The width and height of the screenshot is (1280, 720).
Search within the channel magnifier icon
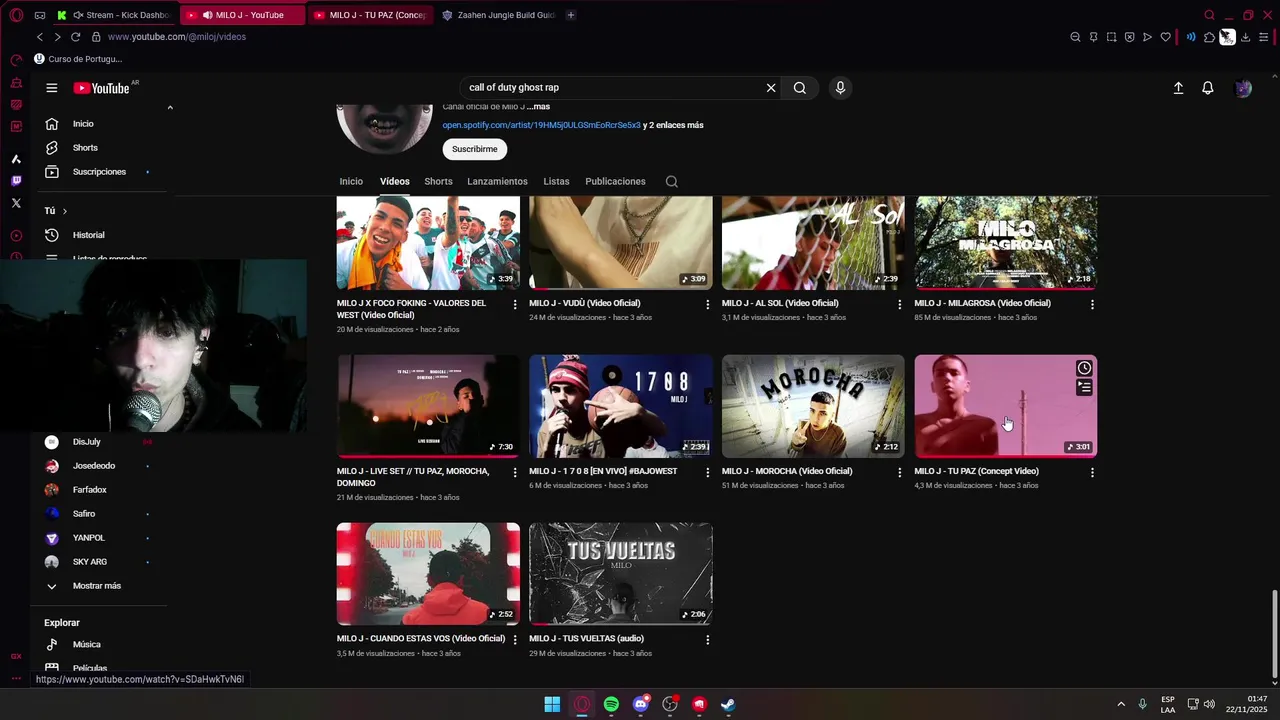click(x=672, y=182)
